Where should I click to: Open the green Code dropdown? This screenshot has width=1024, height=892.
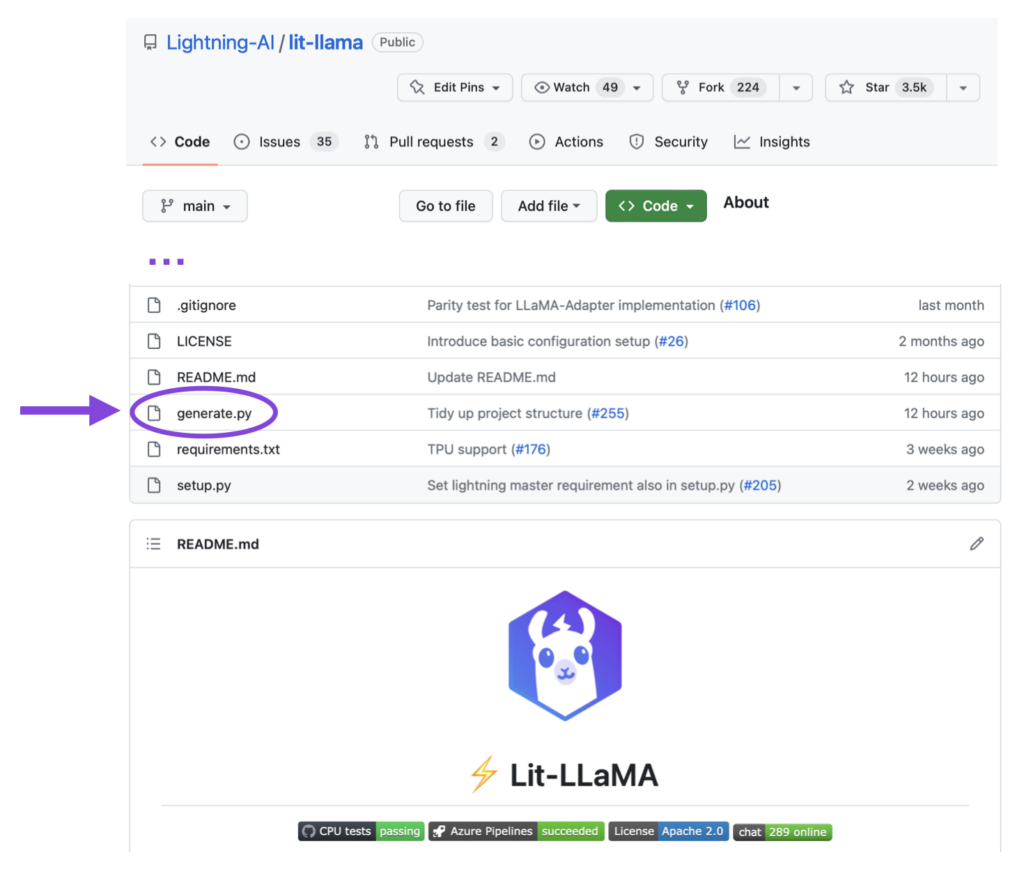(656, 206)
